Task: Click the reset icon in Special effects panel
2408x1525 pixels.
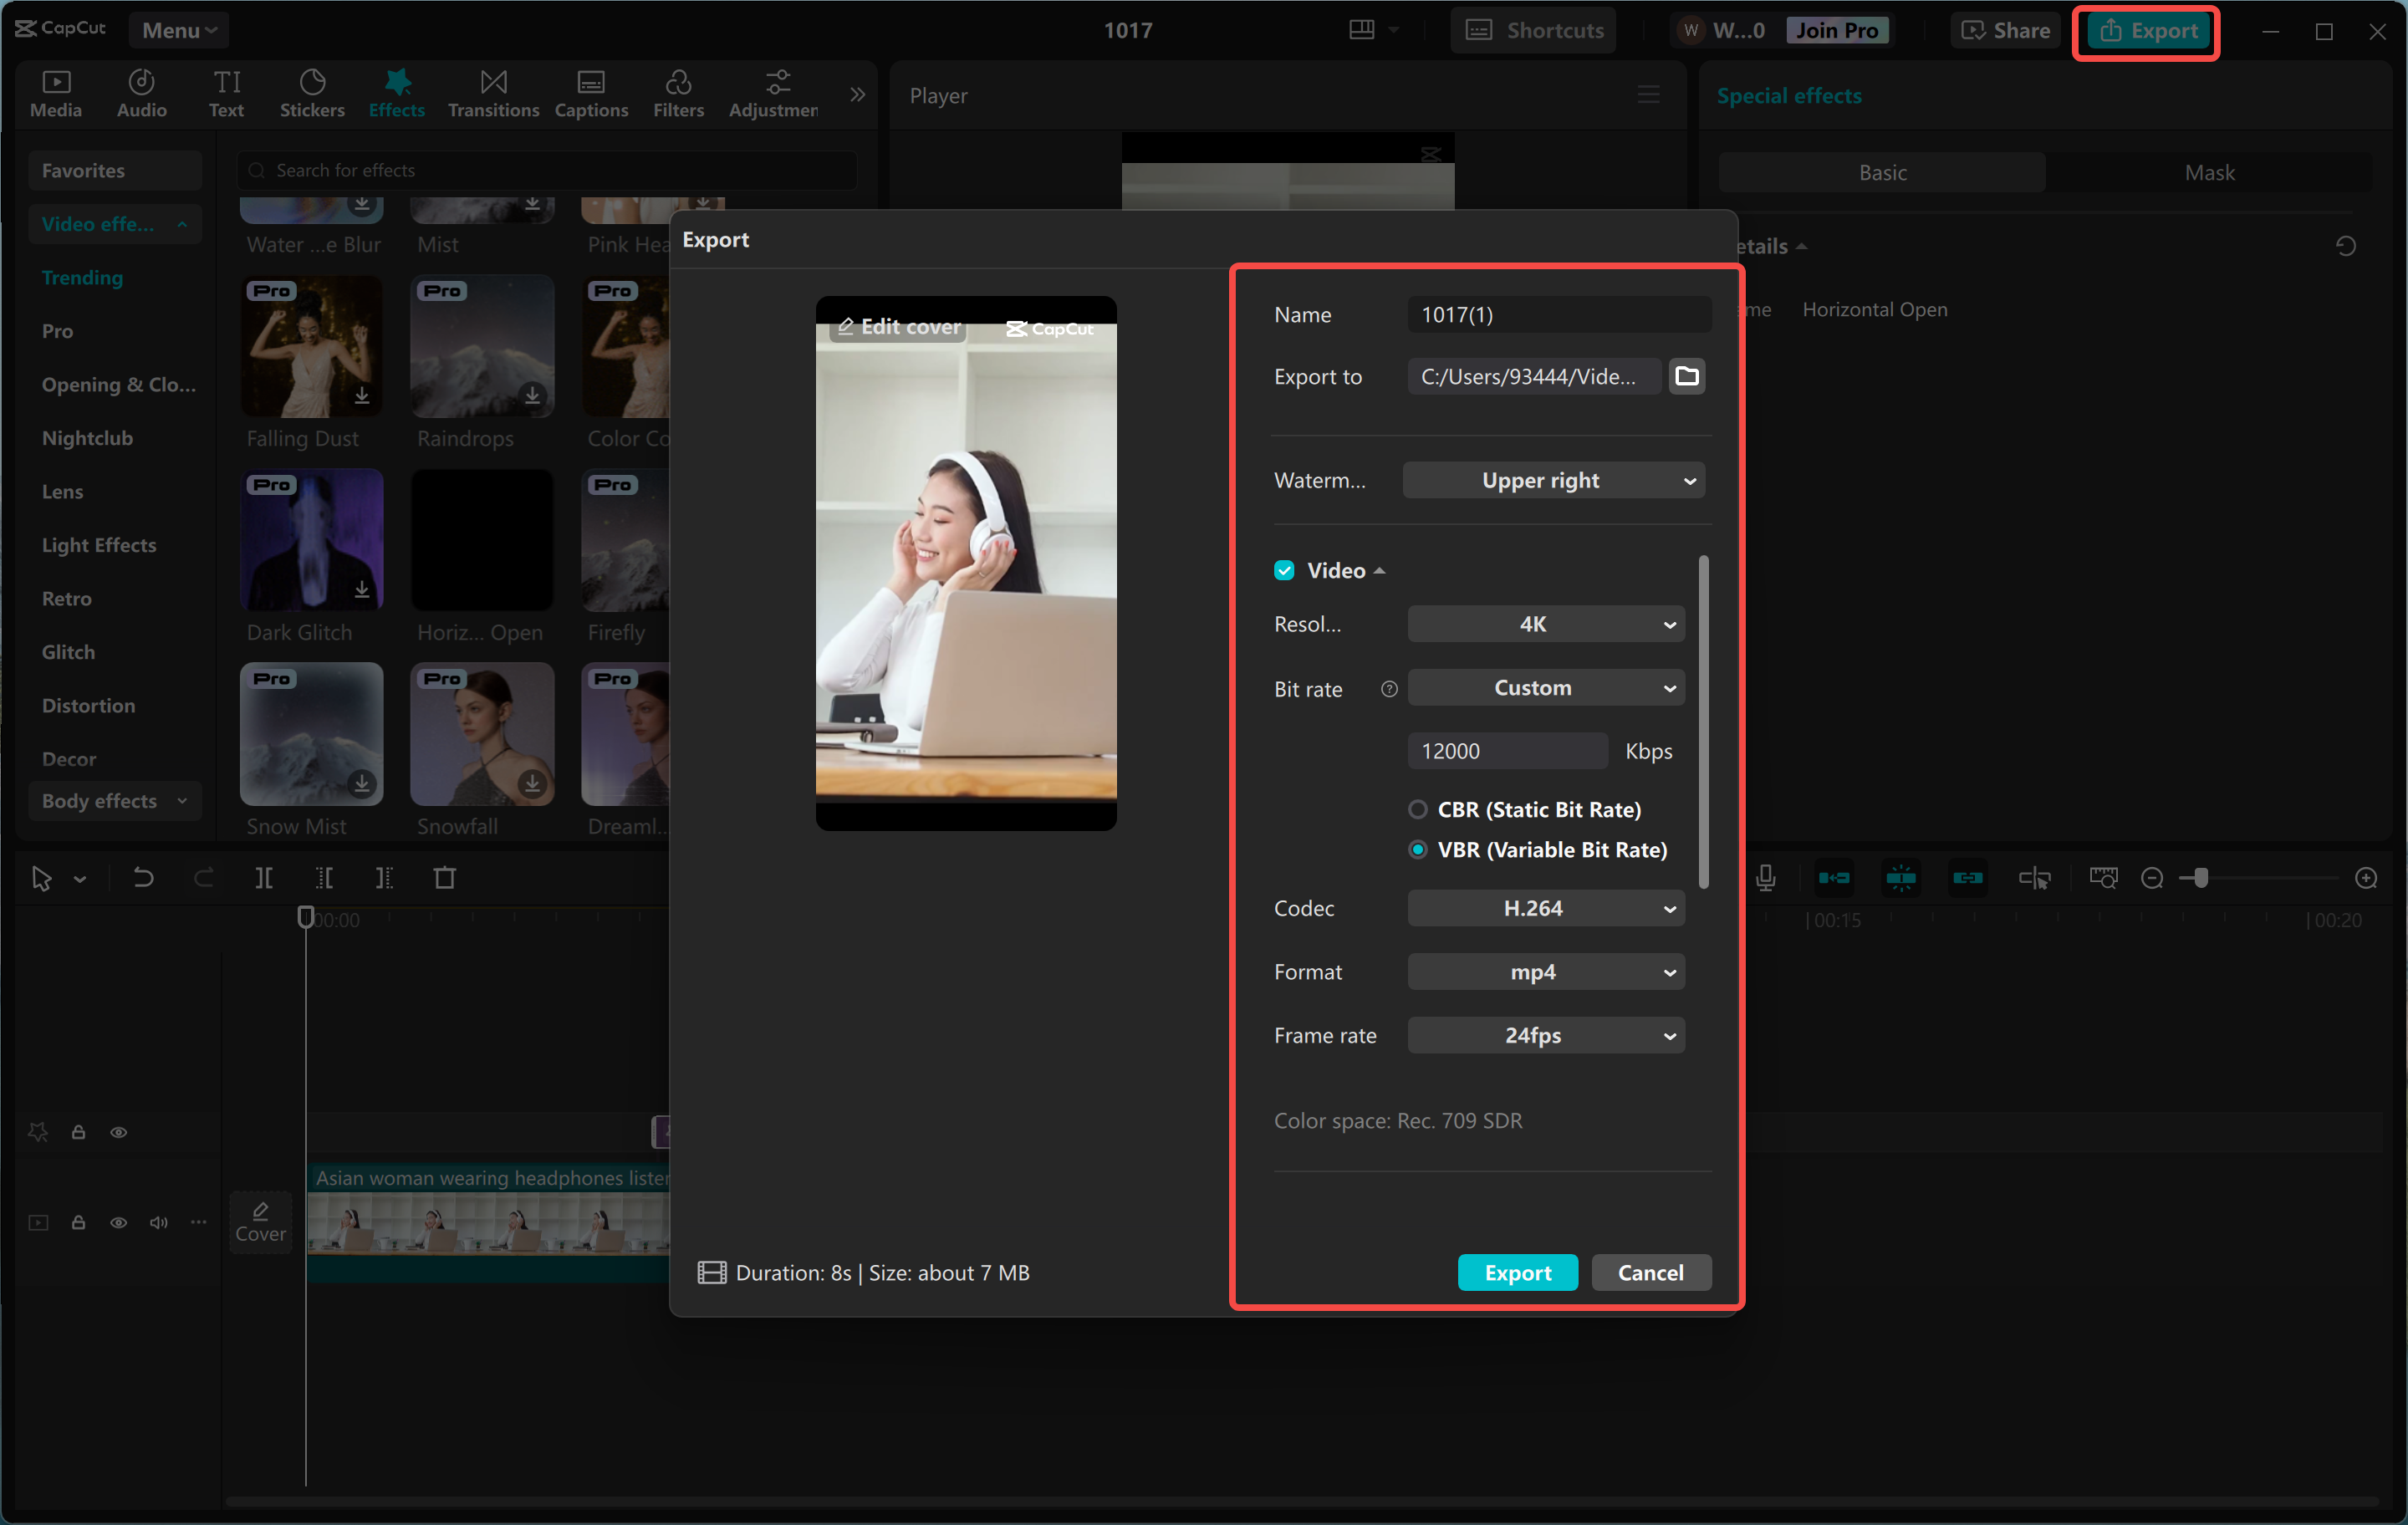Action: (x=2345, y=246)
